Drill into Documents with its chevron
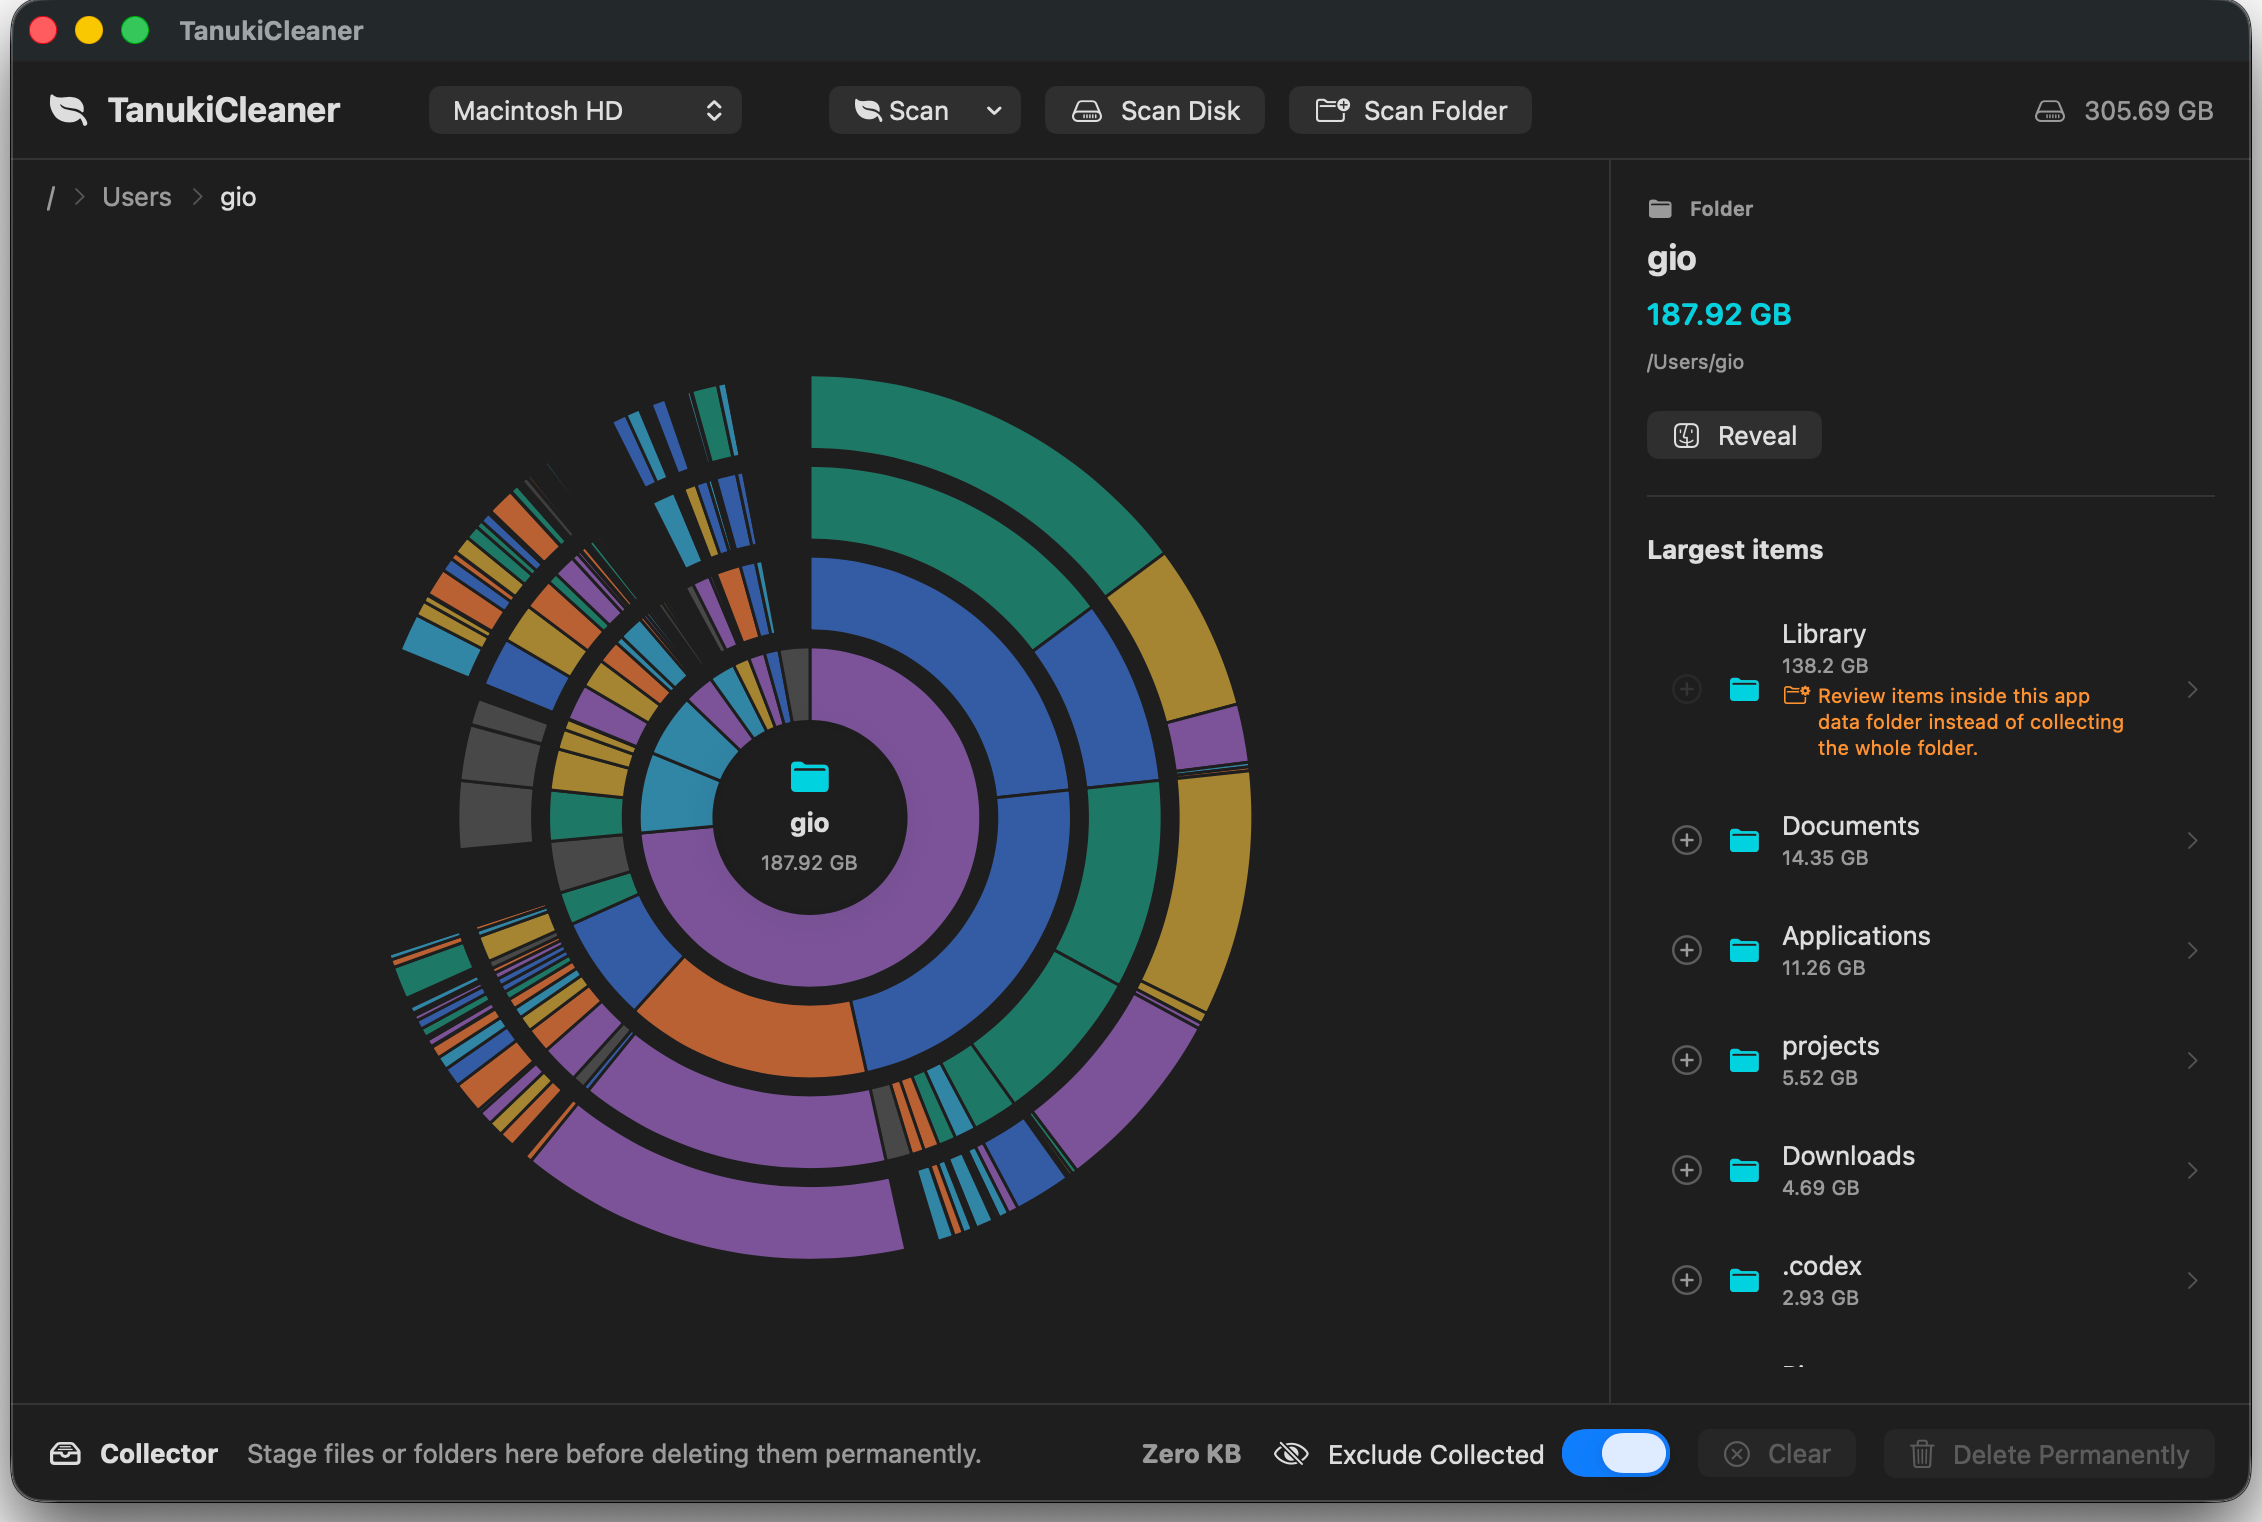The height and width of the screenshot is (1522, 2262). pyautogui.click(x=2192, y=840)
